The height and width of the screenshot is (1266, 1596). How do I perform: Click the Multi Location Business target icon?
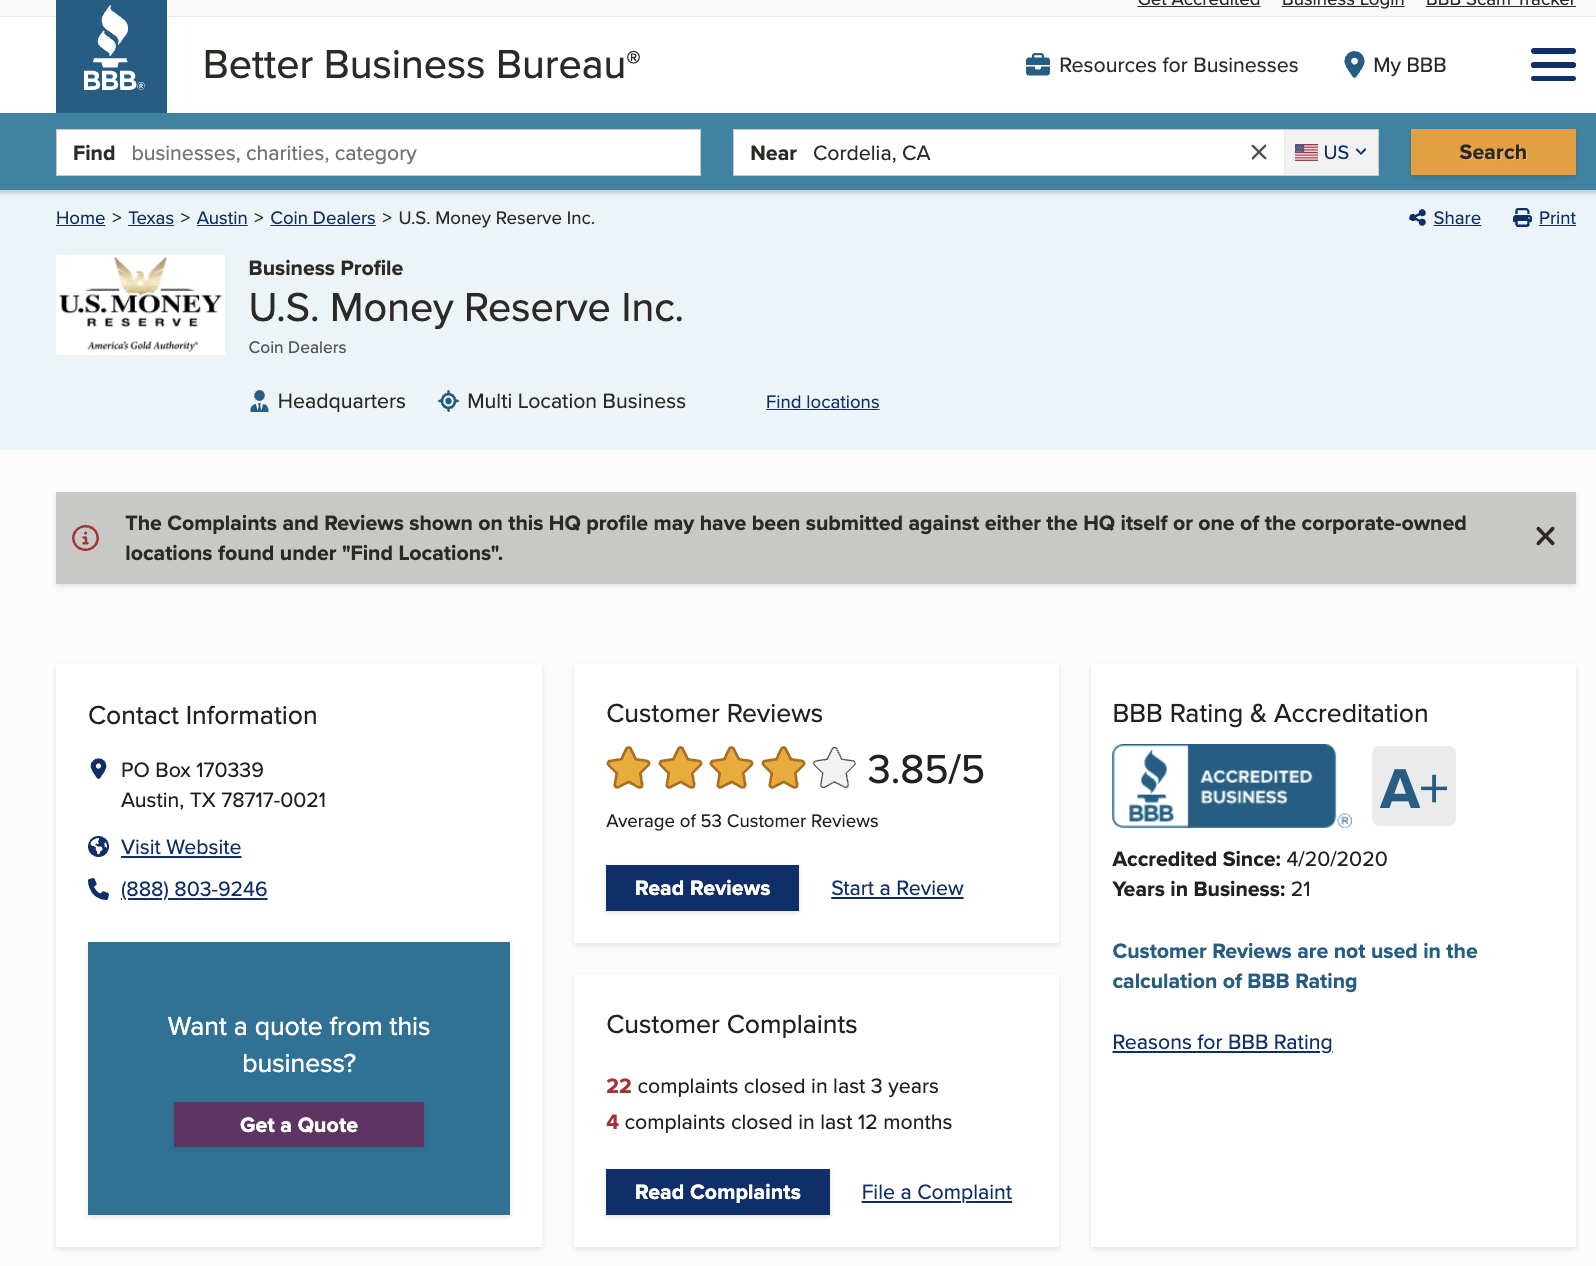(449, 401)
